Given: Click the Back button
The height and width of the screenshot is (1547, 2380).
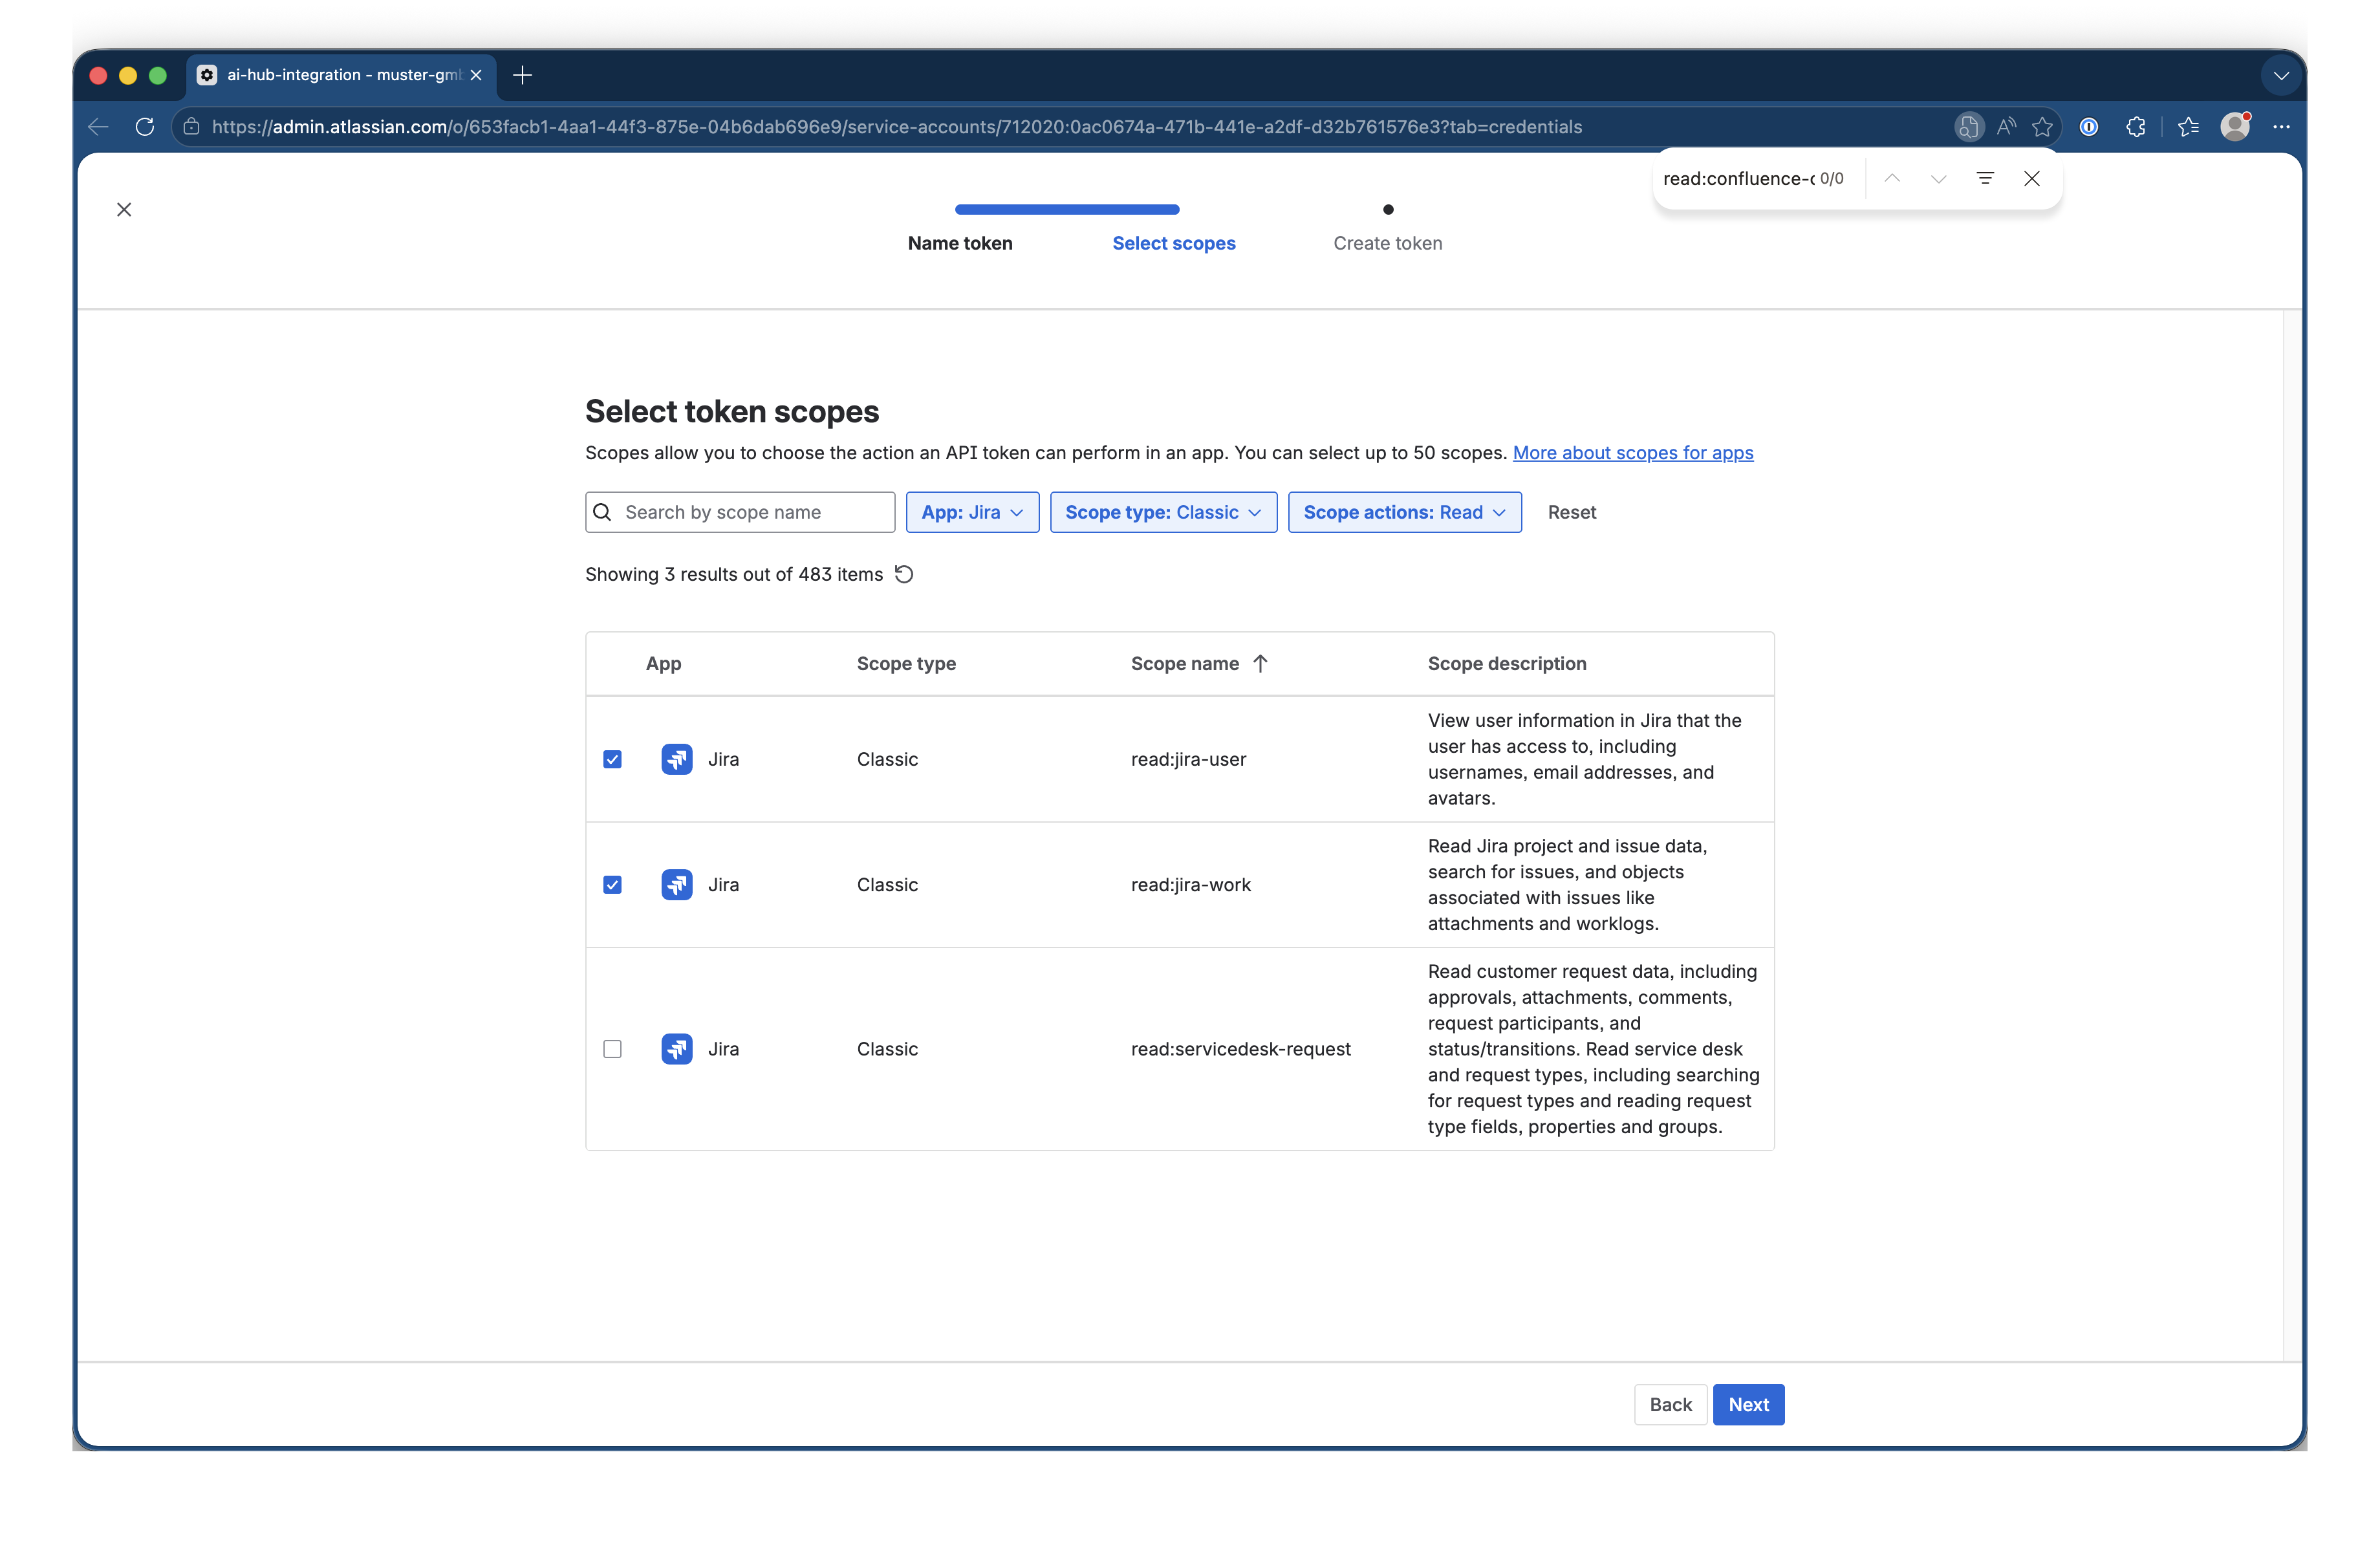Looking at the screenshot, I should [x=1670, y=1404].
